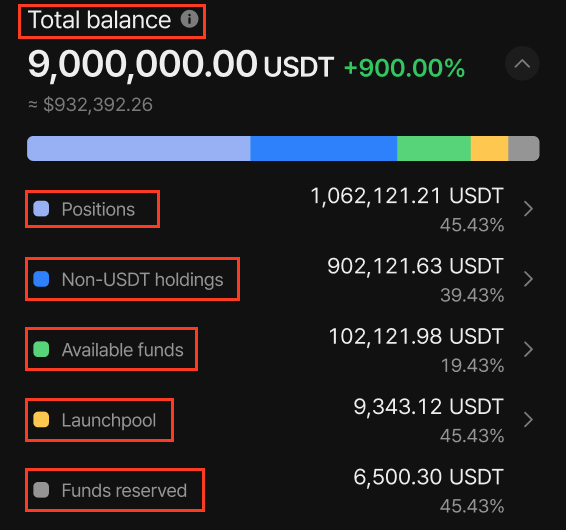Collapse balance breakdown with up chevron
Viewport: 566px width, 530px height.
pos(522,64)
